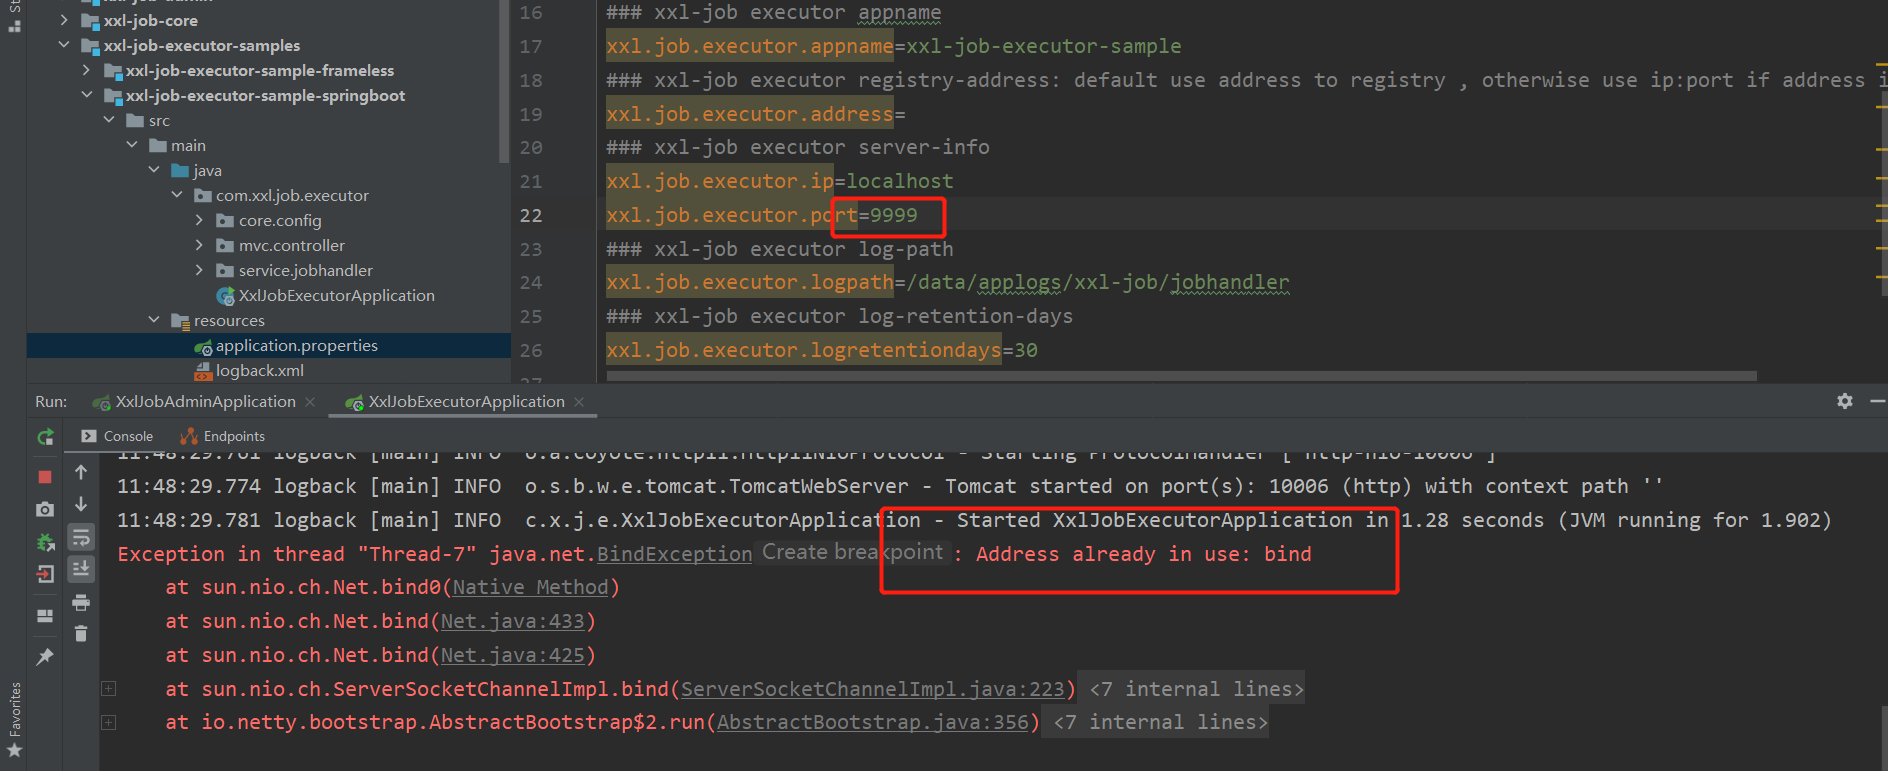Screen dimensions: 1888x771
Task: Click the logretentiondays=30 property line
Action: pos(822,350)
